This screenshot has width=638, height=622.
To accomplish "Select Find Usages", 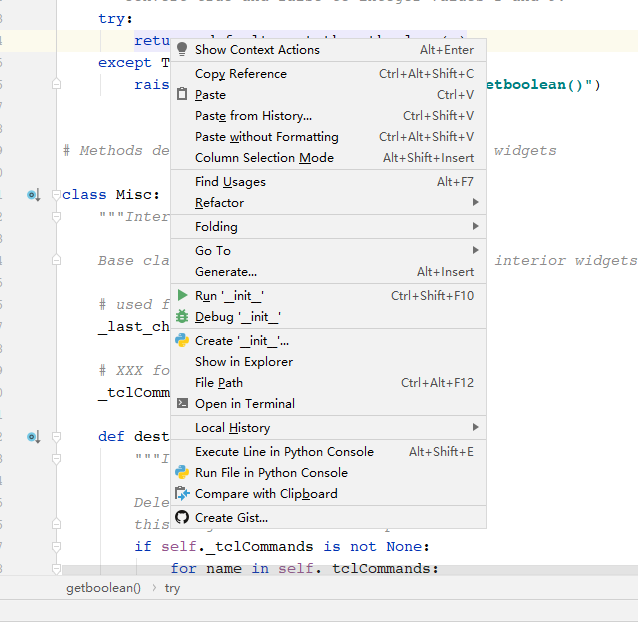I will (328, 181).
